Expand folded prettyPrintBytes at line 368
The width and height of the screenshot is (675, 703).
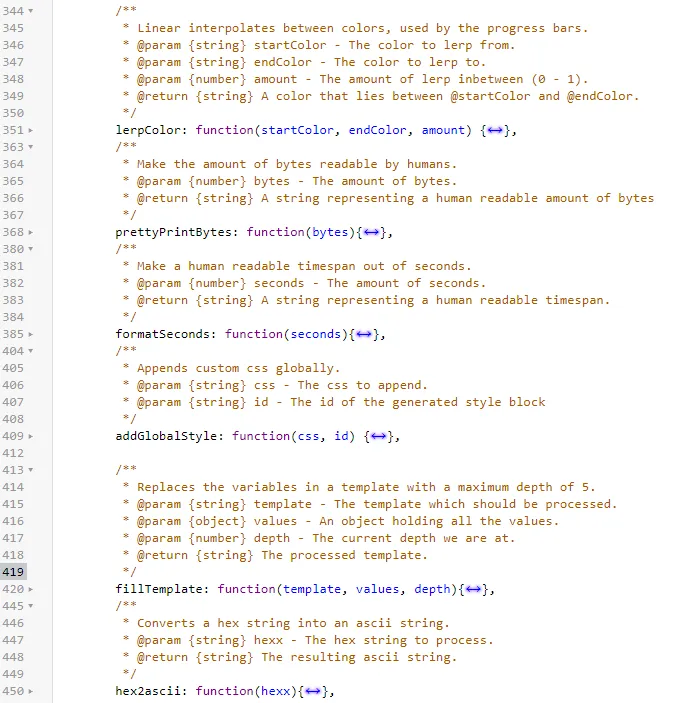30,232
